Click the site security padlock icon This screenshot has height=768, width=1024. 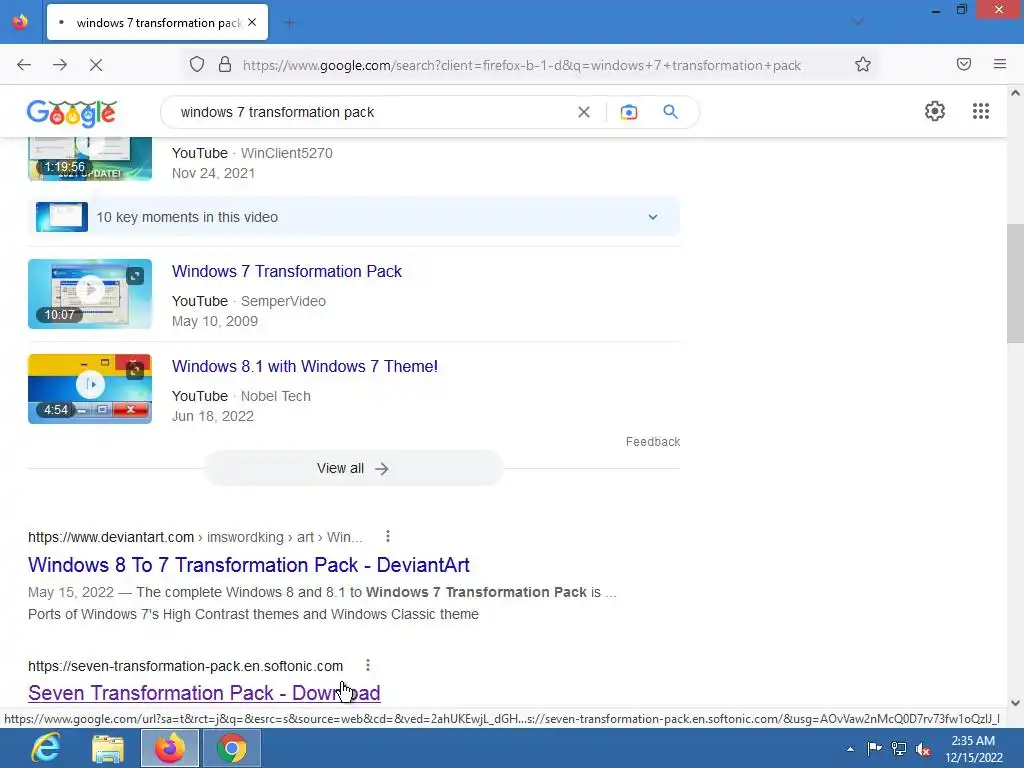click(225, 65)
